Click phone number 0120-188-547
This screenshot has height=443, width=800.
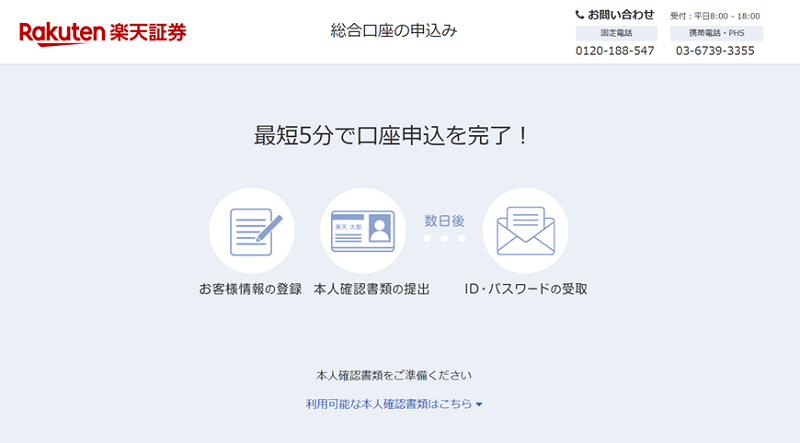click(615, 51)
